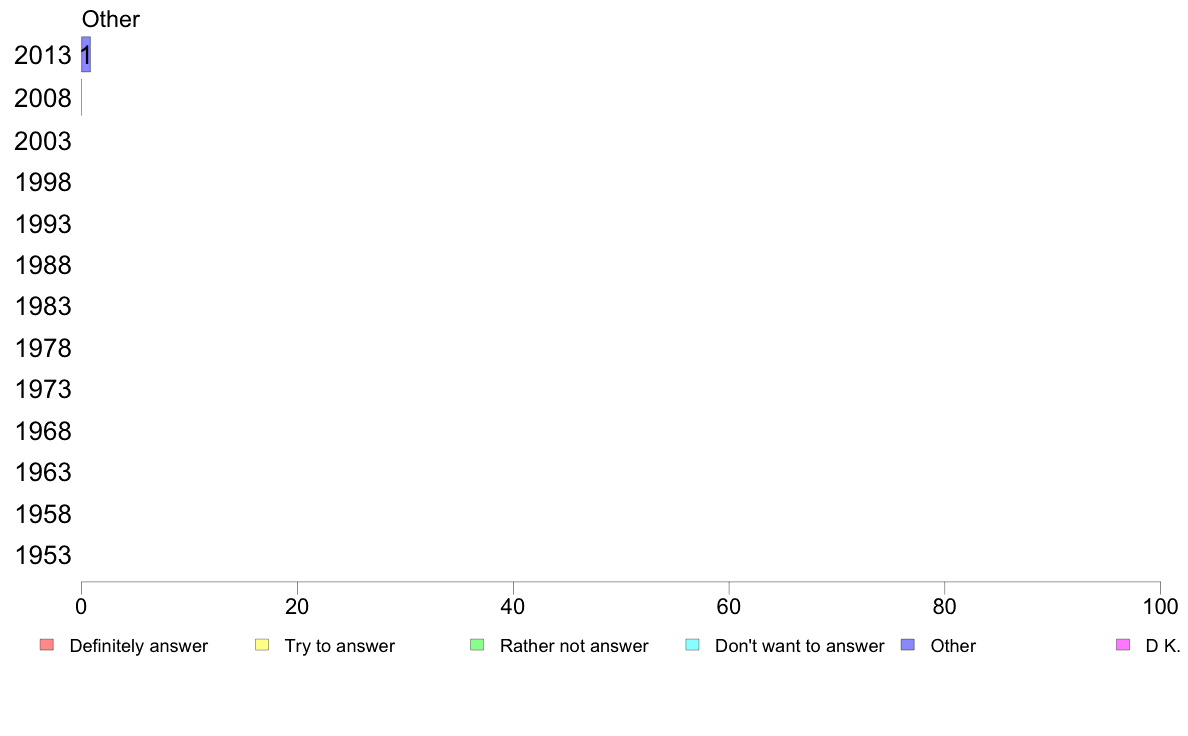
Task: Click the 1998 year label
Action: (42, 183)
